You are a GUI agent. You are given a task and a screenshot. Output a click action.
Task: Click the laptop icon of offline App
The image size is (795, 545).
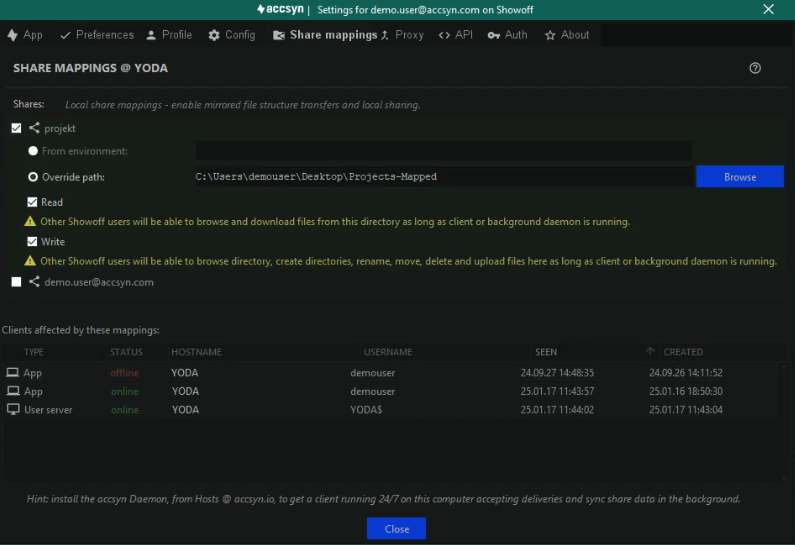click(x=13, y=373)
